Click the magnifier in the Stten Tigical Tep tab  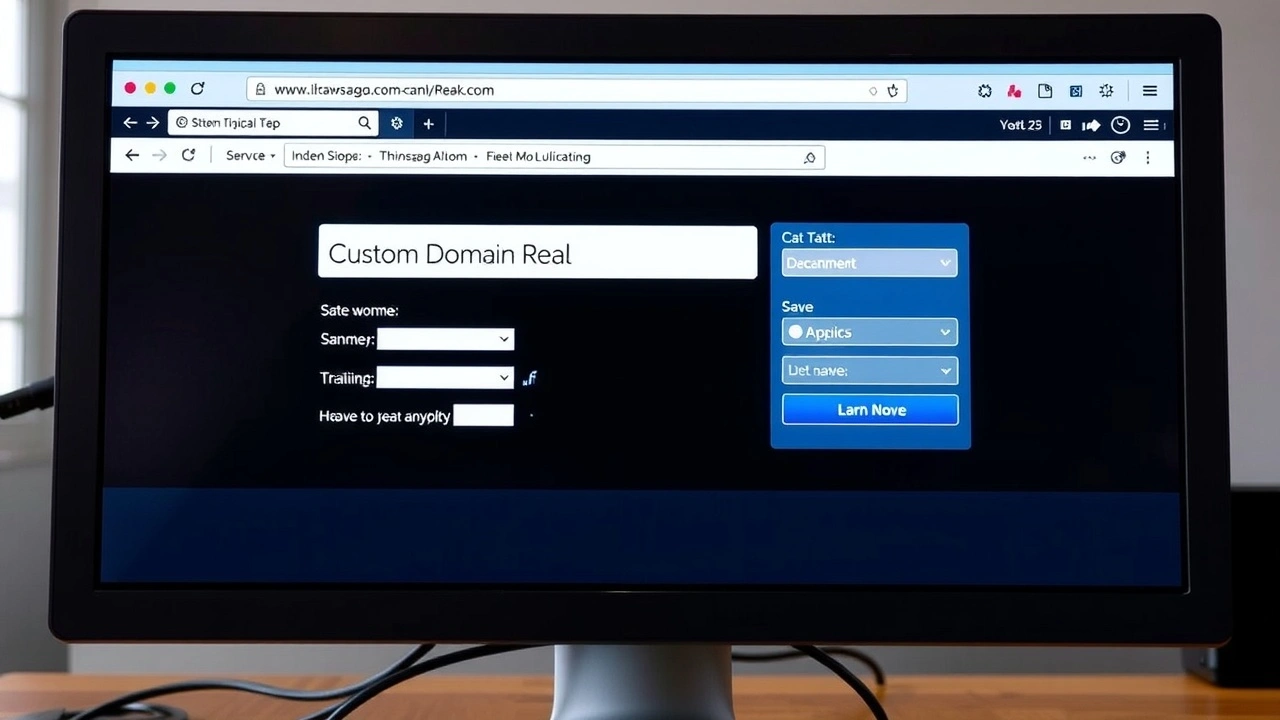click(x=365, y=123)
